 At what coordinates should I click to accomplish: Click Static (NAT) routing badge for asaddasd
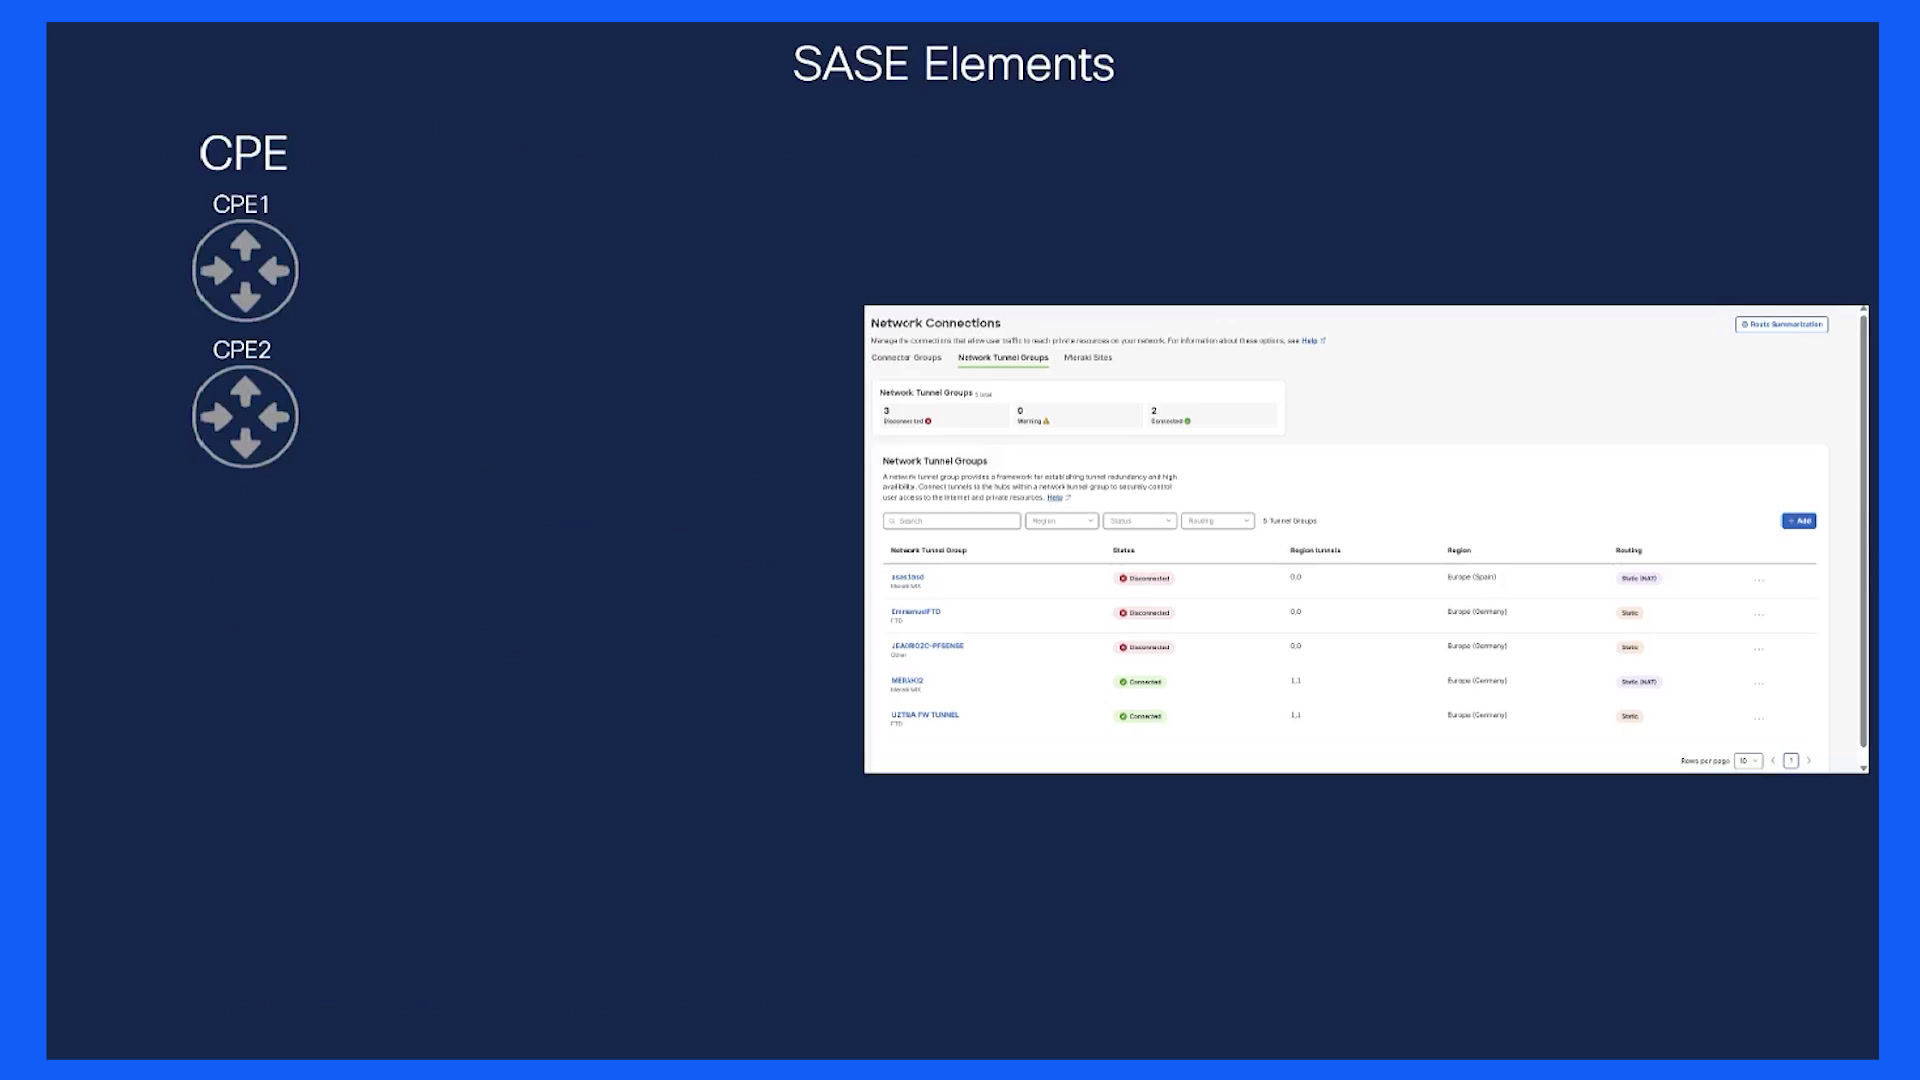pos(1639,579)
